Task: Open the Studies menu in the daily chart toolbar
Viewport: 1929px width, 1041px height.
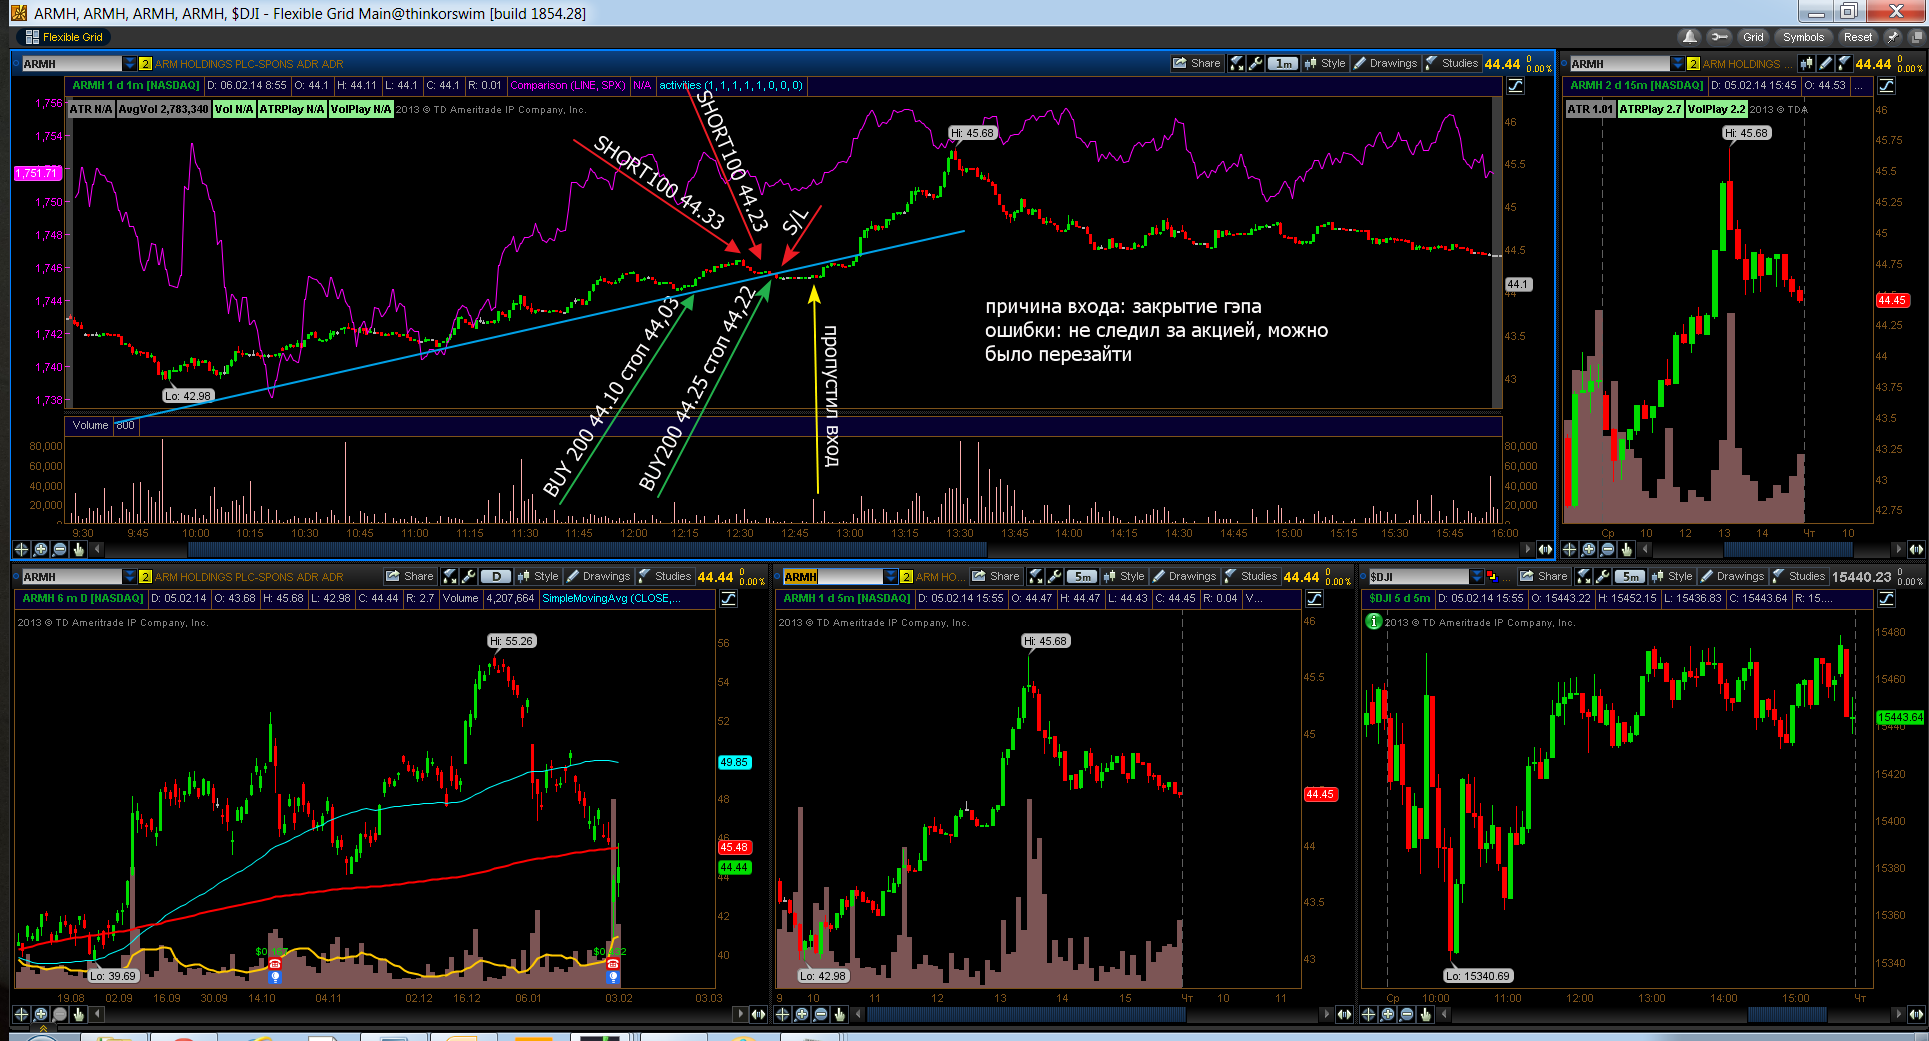Action: tap(665, 576)
